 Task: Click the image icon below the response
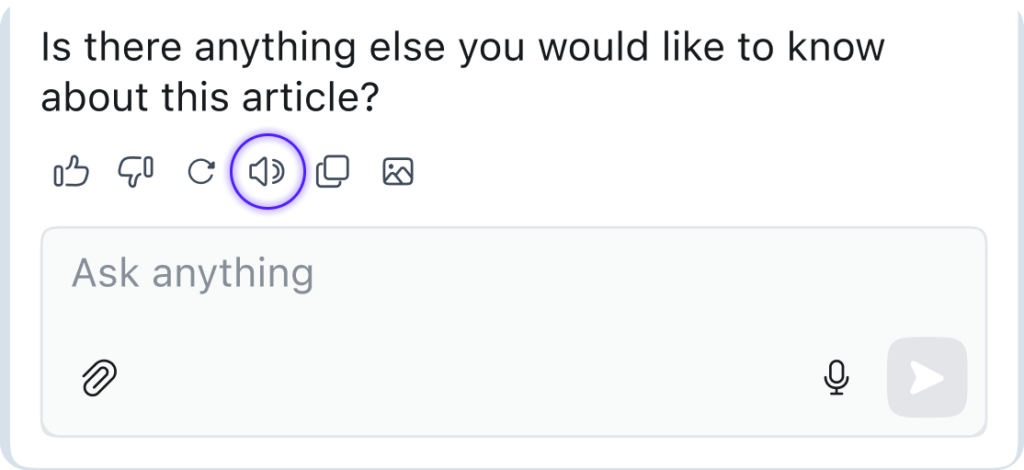398,173
